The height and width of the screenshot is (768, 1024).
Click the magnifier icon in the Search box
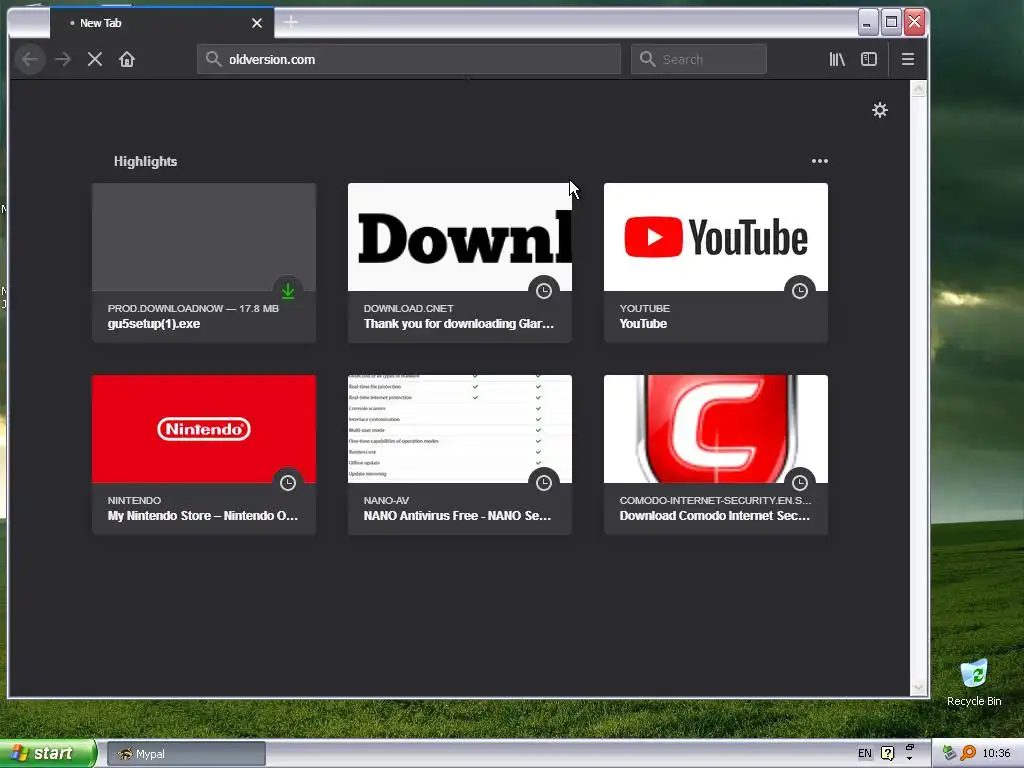tap(647, 59)
